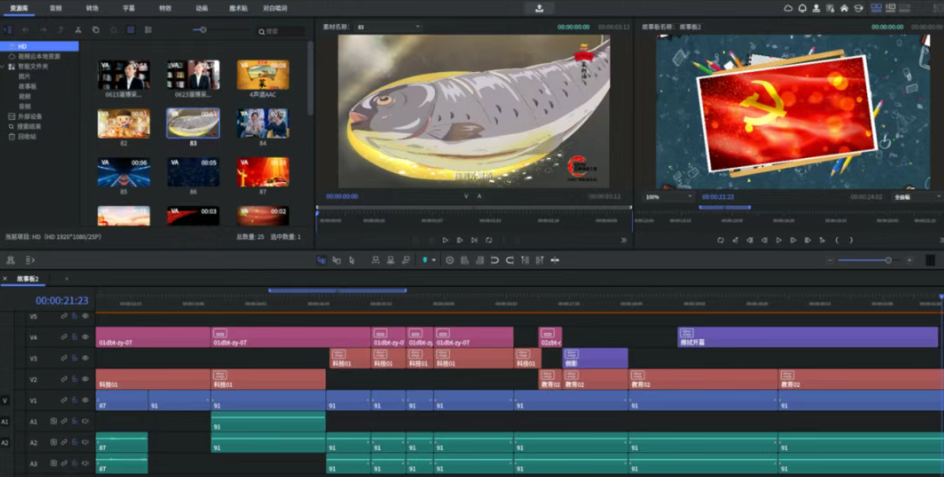Click the pointer arrow tool in timeline toolbar
Viewport: 944px width, 477px height.
352,260
